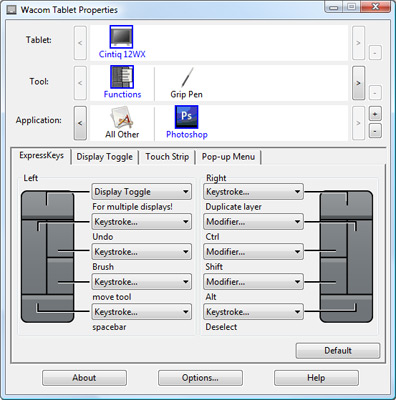Expand the Modifier dropdown above Ctrl
The height and width of the screenshot is (400, 396).
253,222
